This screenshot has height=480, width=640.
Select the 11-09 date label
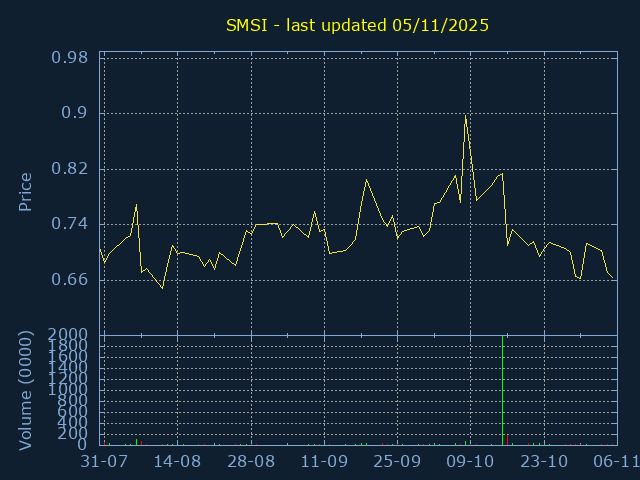tap(324, 462)
